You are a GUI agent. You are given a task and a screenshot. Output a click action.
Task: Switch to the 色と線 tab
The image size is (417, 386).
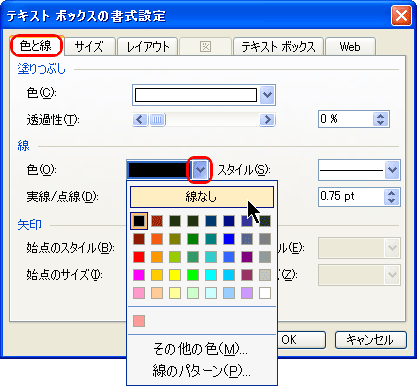36,46
